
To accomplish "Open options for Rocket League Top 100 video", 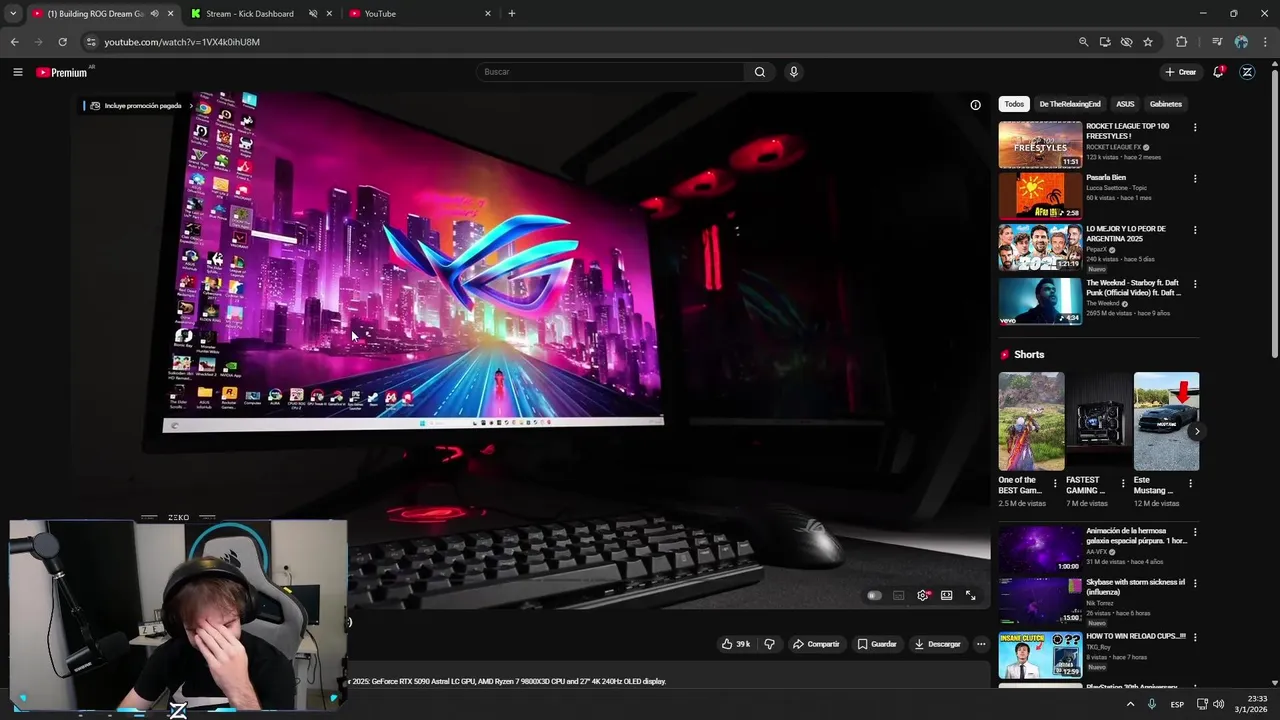I will coord(1195,127).
